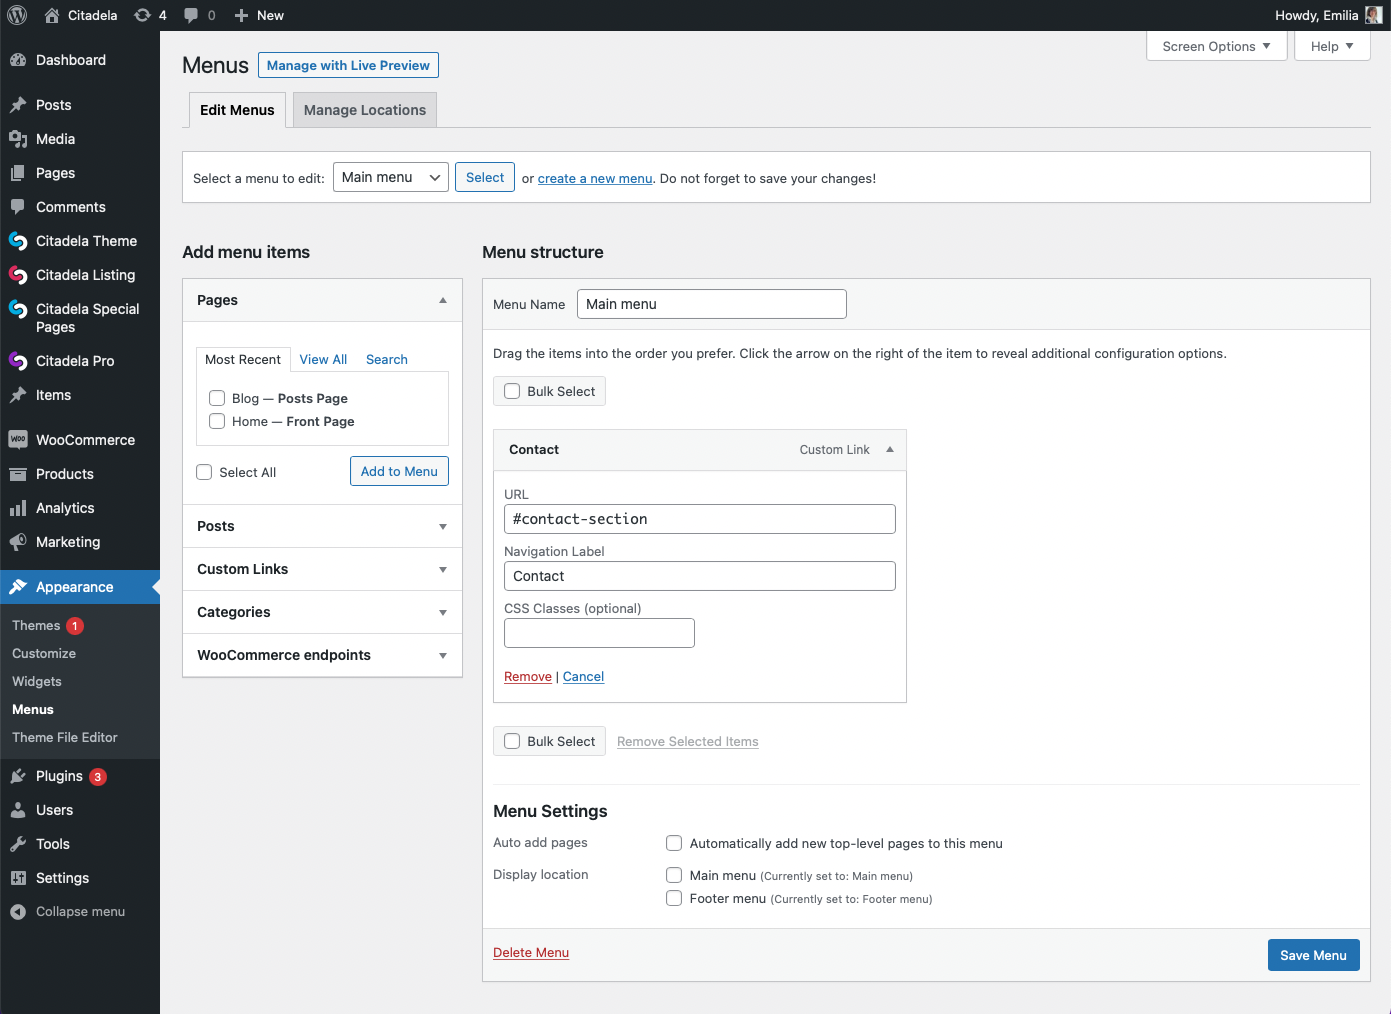Check Footer menu display location
Viewport: 1391px width, 1014px height.
tap(674, 898)
